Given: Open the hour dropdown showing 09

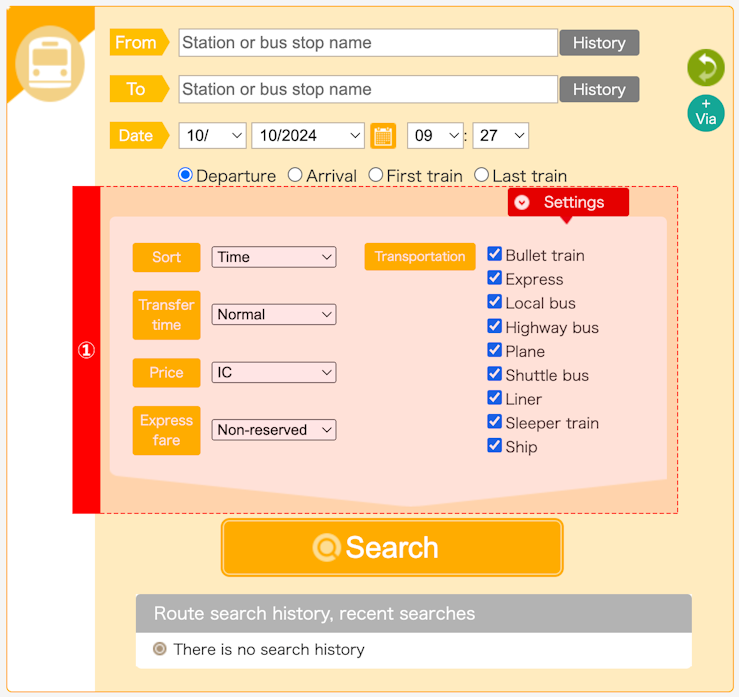Looking at the screenshot, I should pyautogui.click(x=435, y=136).
